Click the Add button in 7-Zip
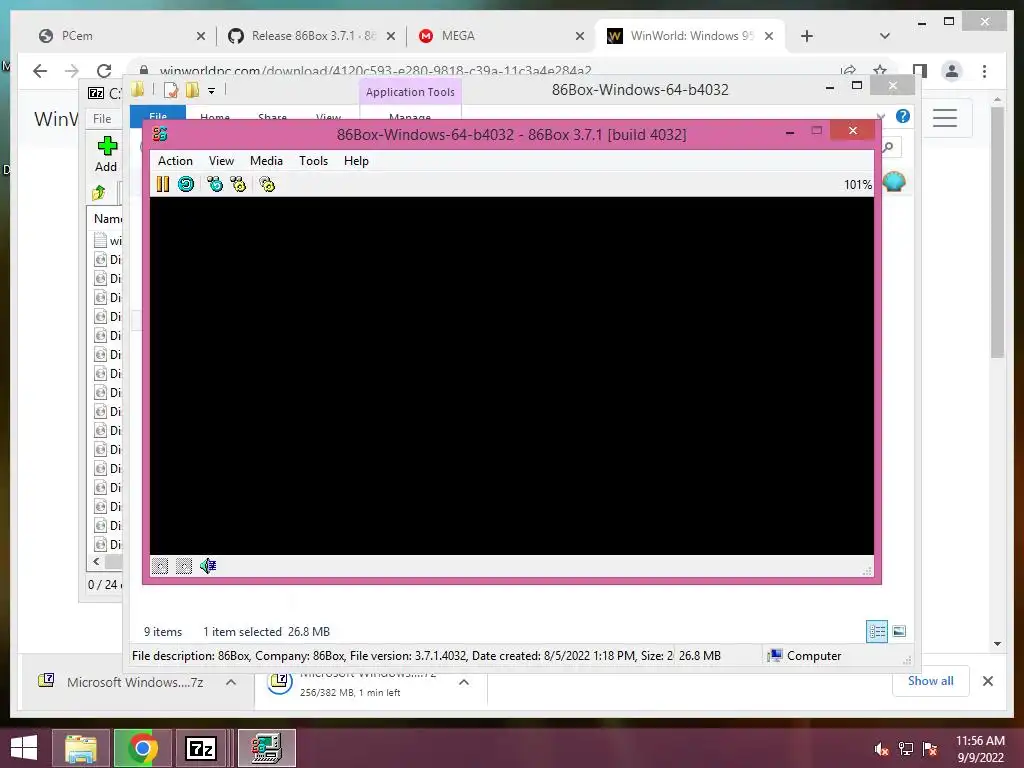Viewport: 1024px width, 768px height. (106, 154)
